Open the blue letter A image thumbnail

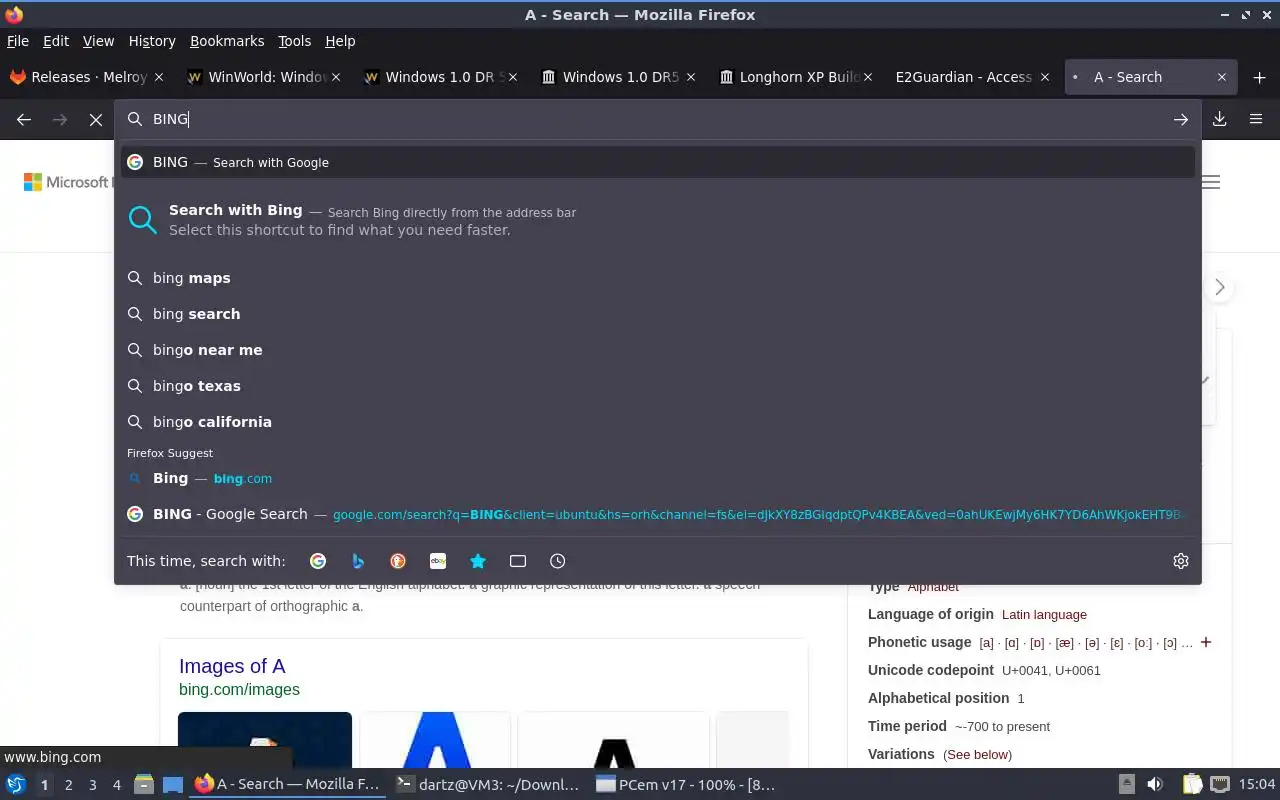click(435, 740)
